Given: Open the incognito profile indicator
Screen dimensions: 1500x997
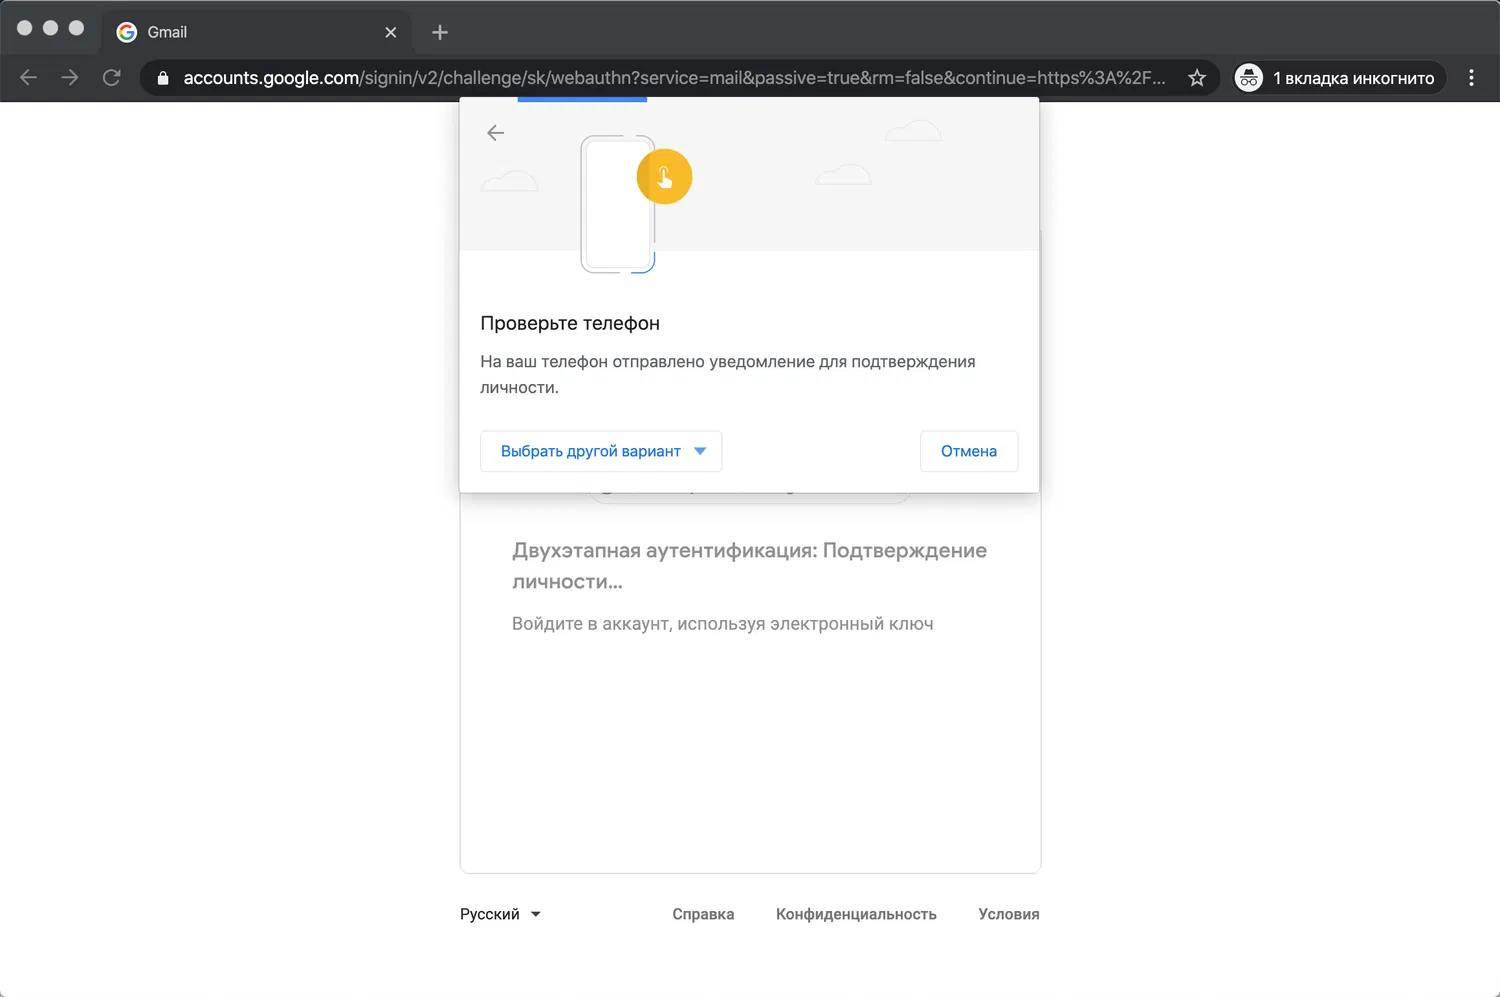Looking at the screenshot, I should (1340, 78).
